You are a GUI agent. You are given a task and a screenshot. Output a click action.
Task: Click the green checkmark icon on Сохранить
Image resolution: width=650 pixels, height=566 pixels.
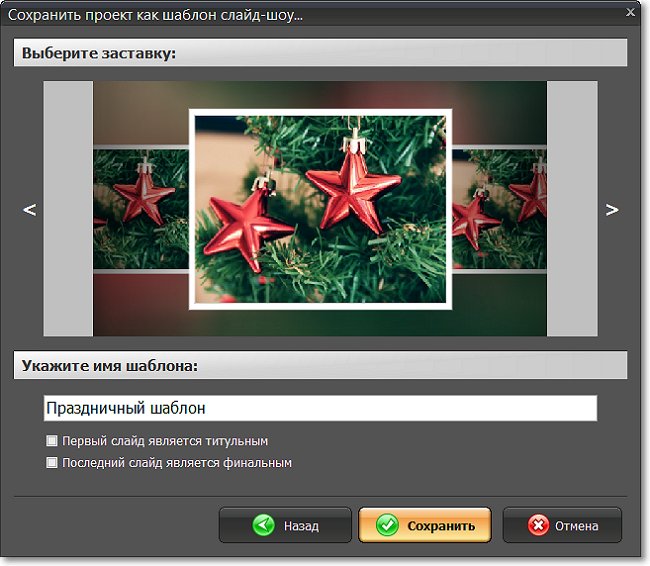386,525
